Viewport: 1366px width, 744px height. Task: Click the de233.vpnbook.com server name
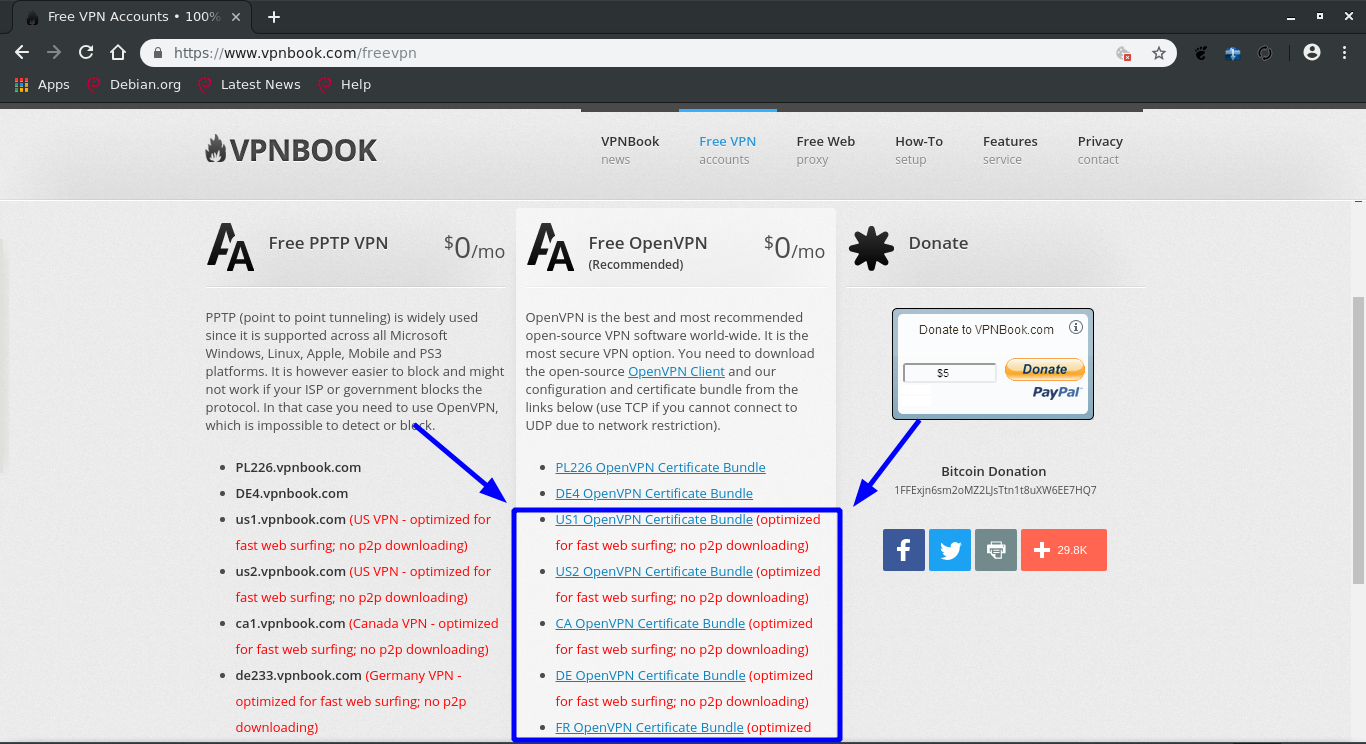298,675
